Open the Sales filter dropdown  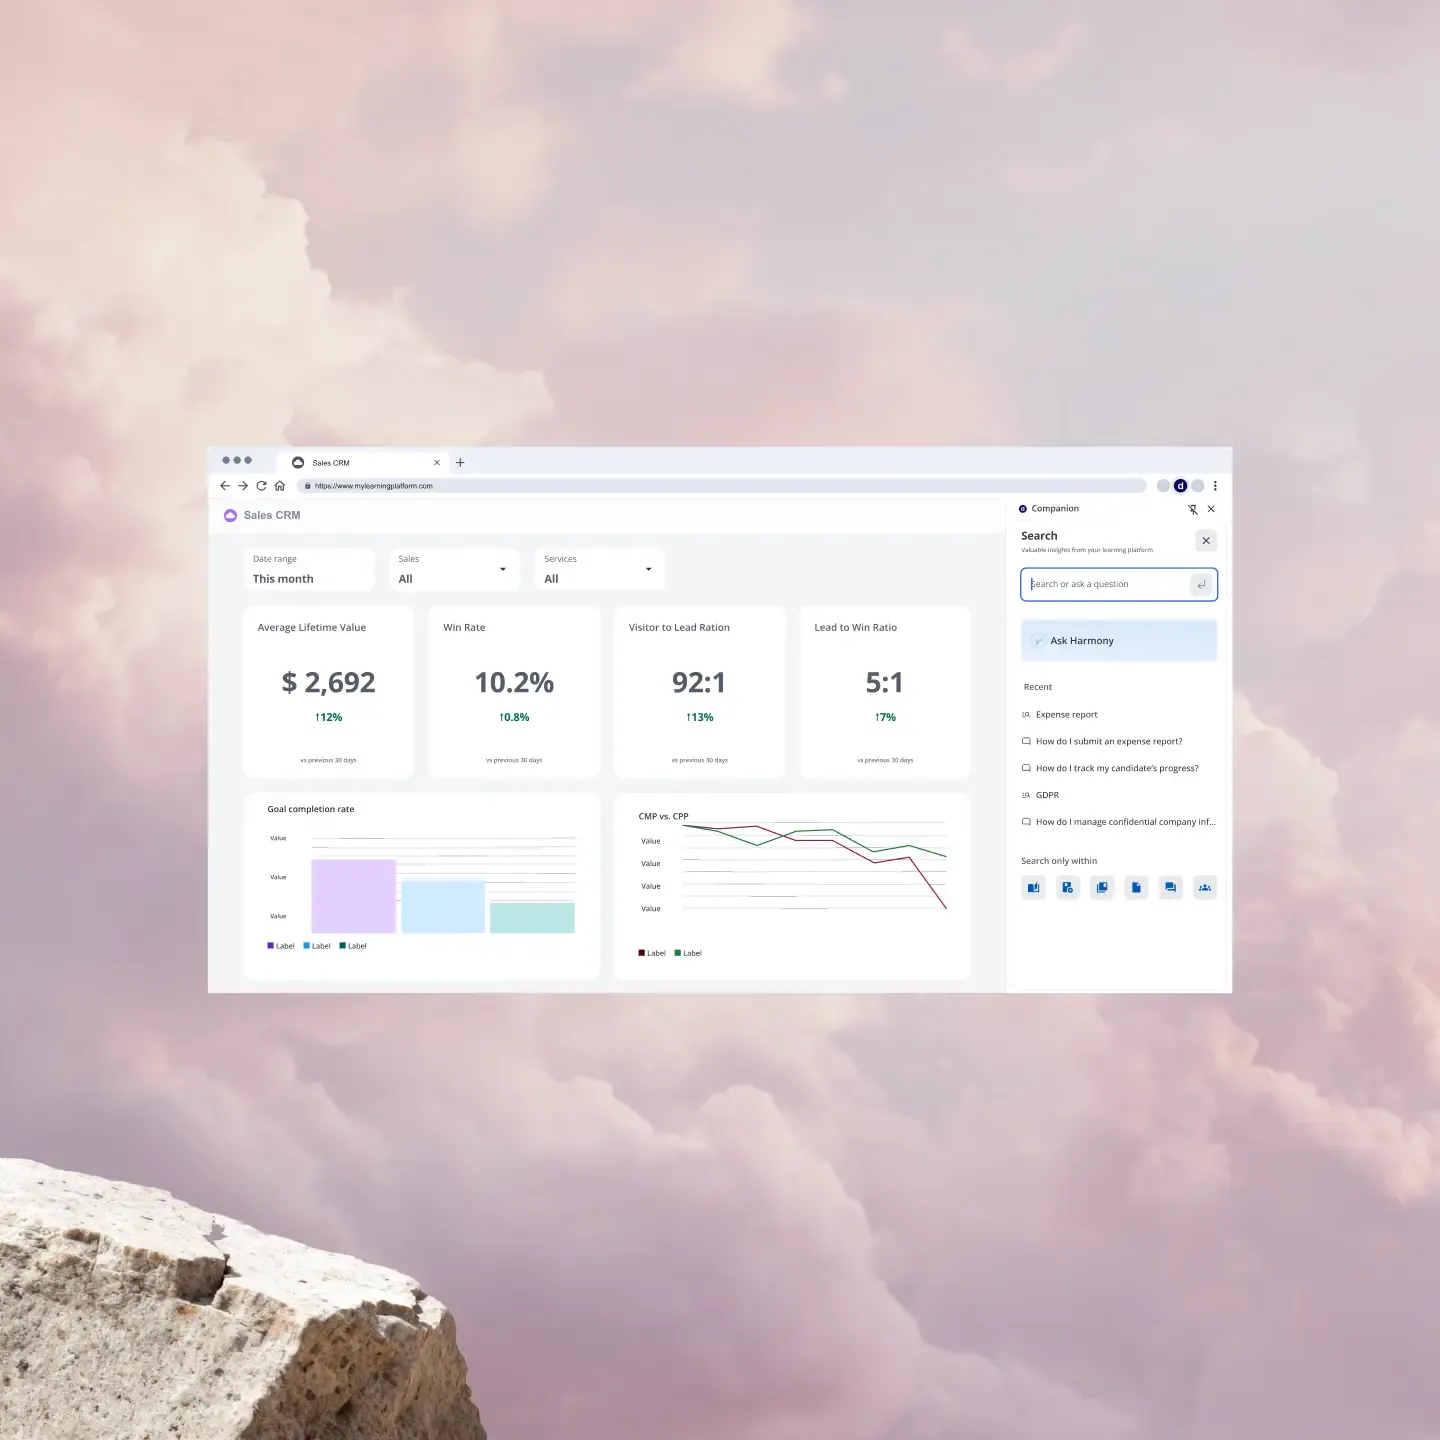tap(454, 569)
